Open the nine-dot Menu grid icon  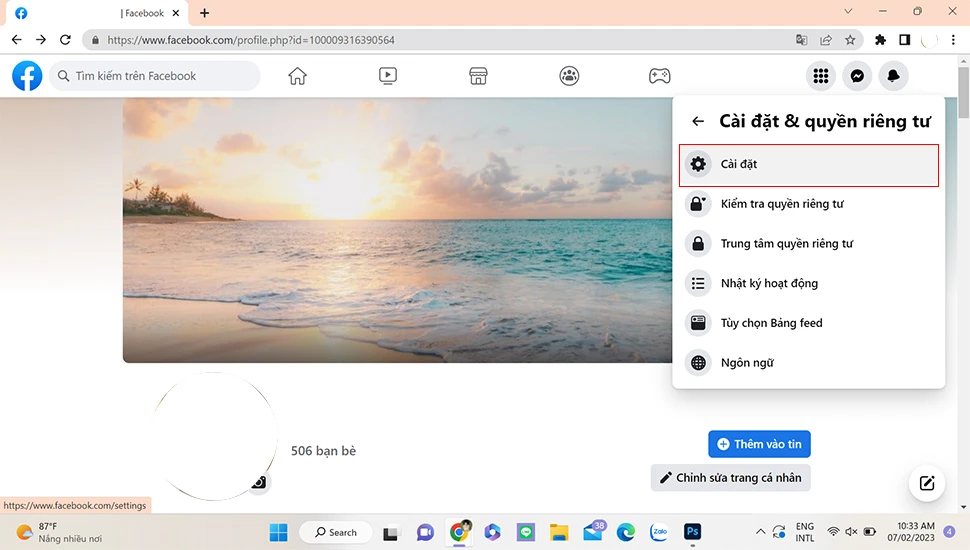[x=821, y=76]
